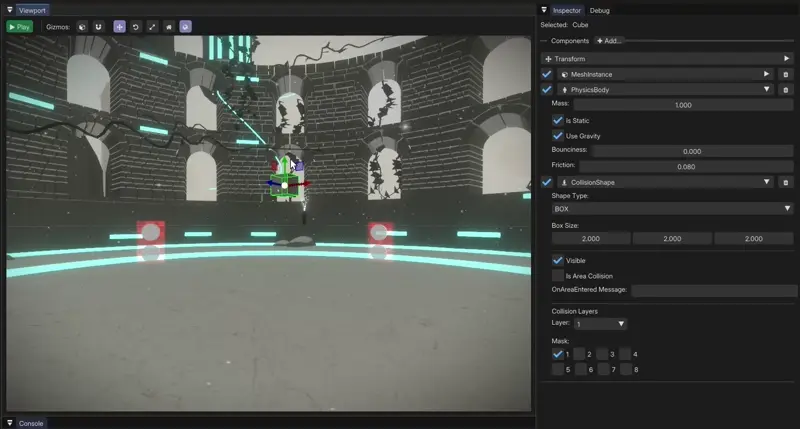The image size is (800, 429).
Task: Expand the Transform component arrow
Action: point(786,59)
